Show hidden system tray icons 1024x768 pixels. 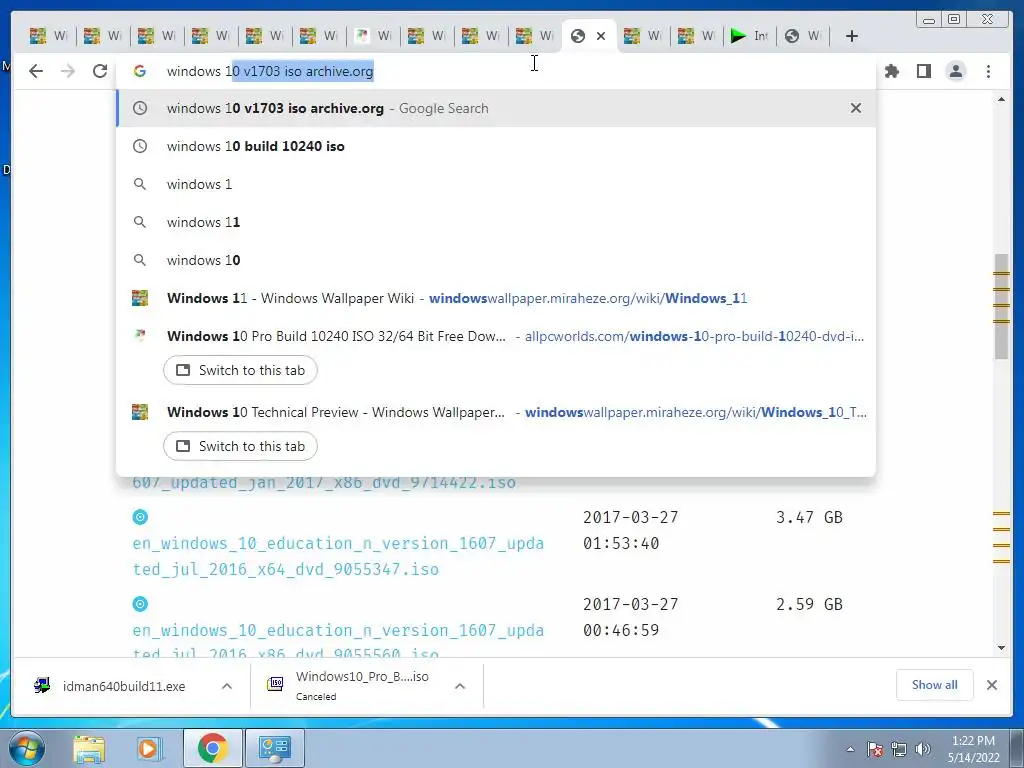coord(850,749)
